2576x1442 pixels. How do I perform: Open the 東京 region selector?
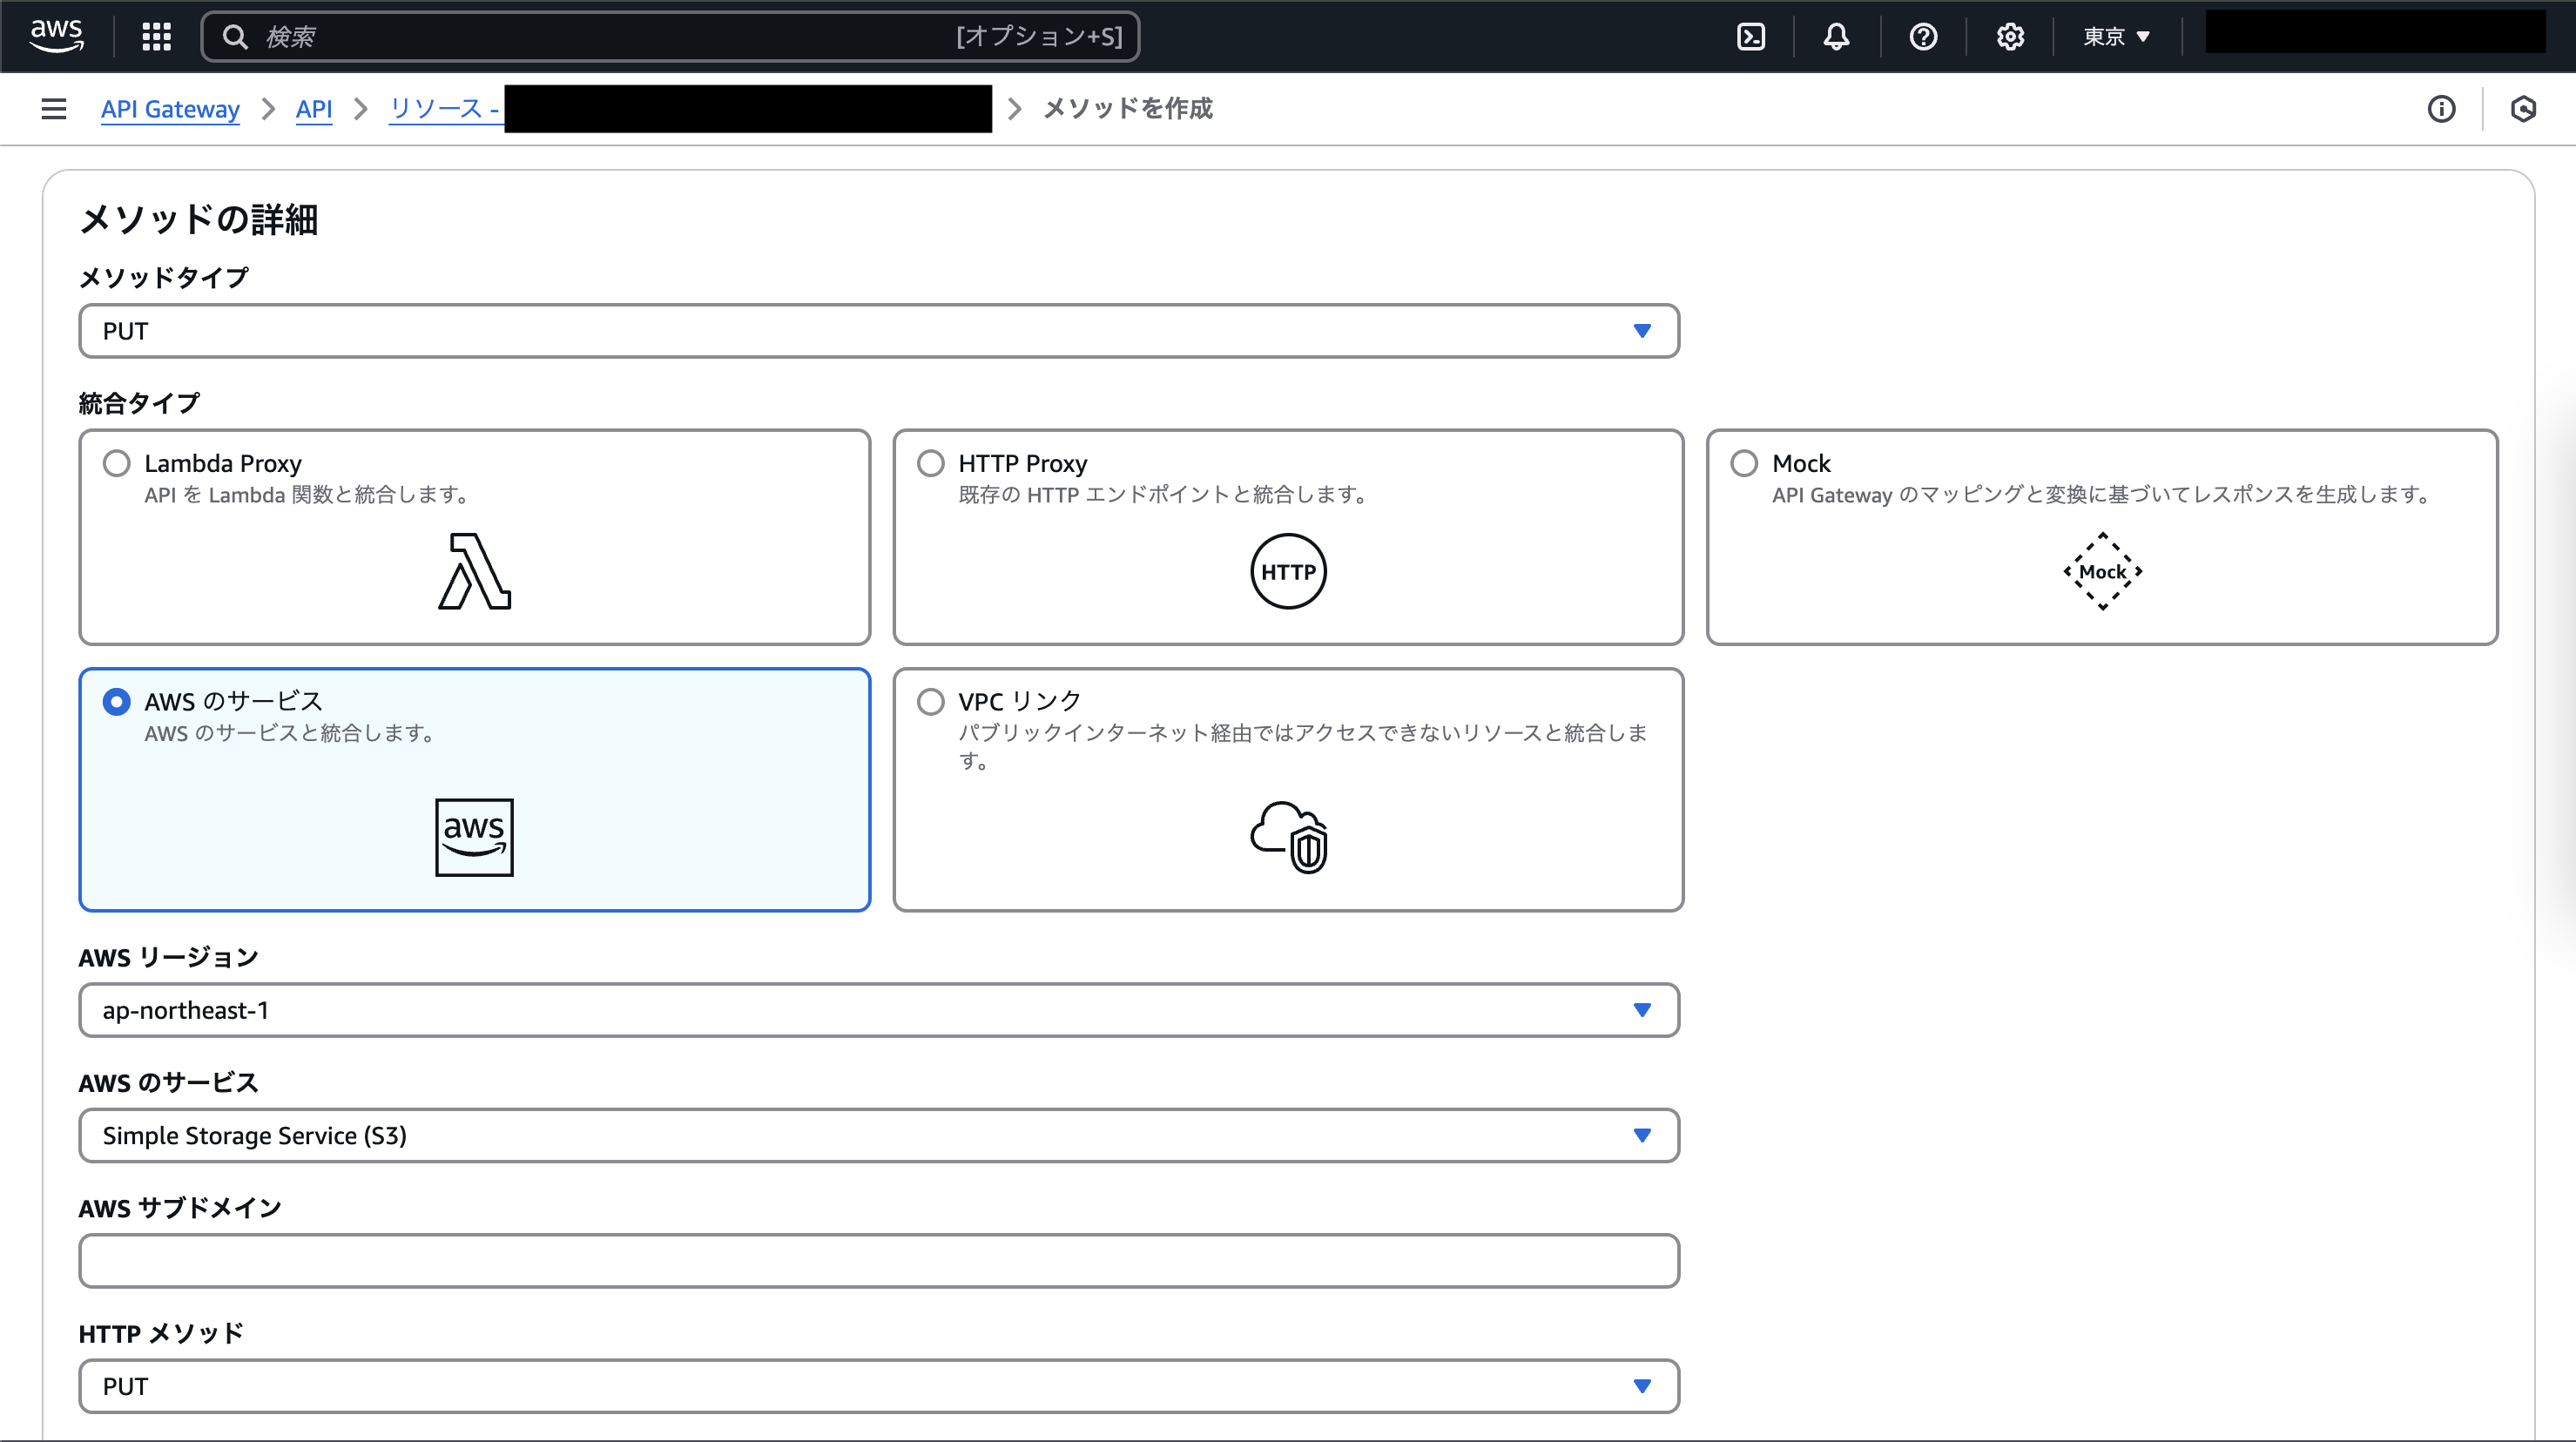(2116, 37)
